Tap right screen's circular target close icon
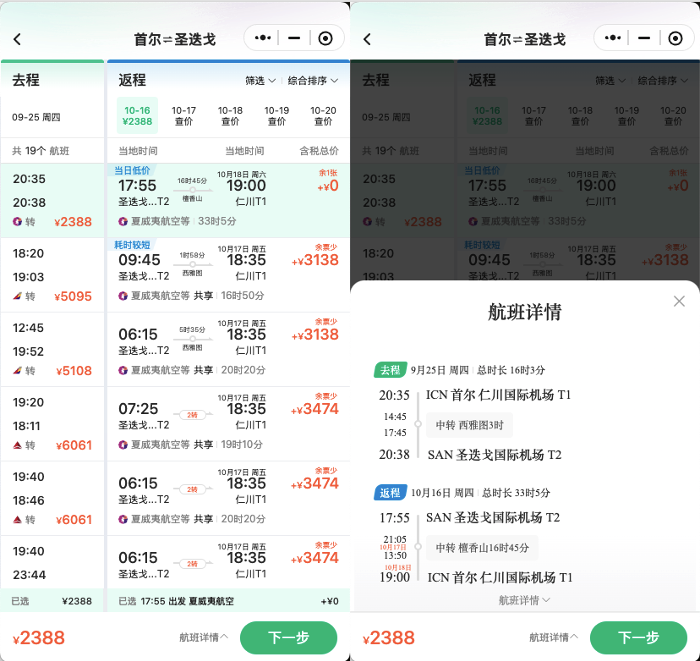 (x=675, y=38)
